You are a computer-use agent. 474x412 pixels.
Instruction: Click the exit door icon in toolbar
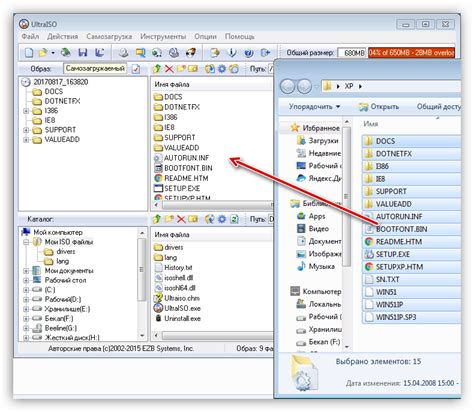point(266,53)
